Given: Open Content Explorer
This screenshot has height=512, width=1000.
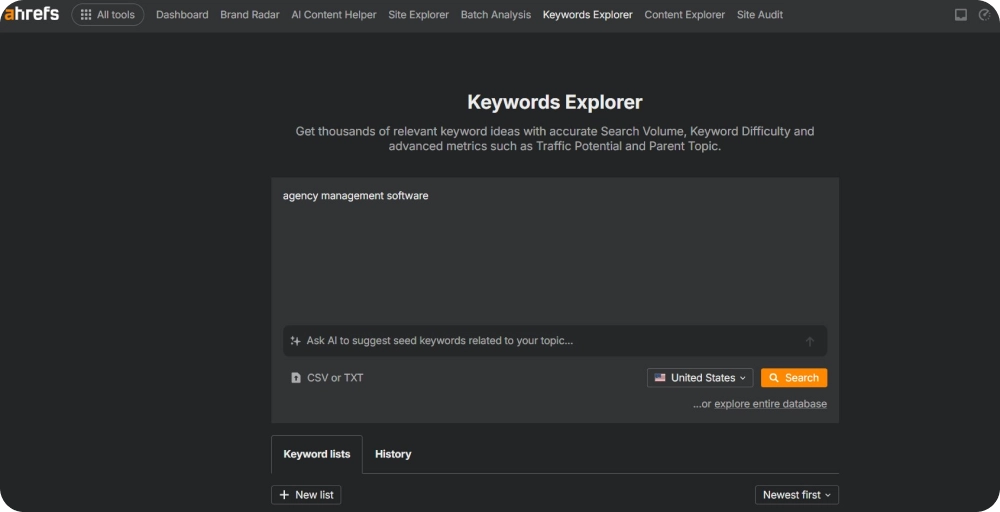Looking at the screenshot, I should tap(684, 15).
